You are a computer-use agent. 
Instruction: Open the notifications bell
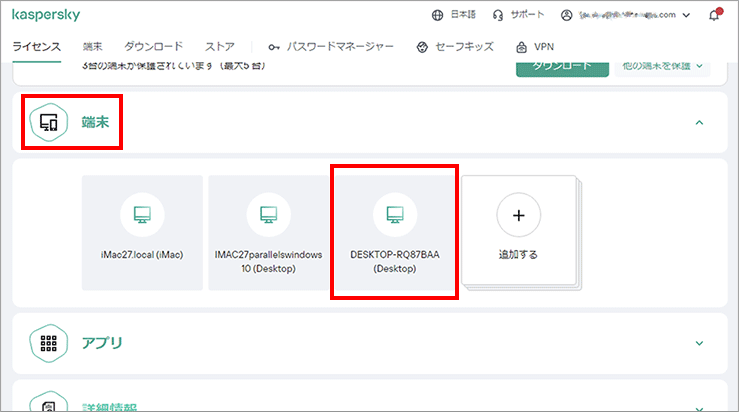point(714,15)
